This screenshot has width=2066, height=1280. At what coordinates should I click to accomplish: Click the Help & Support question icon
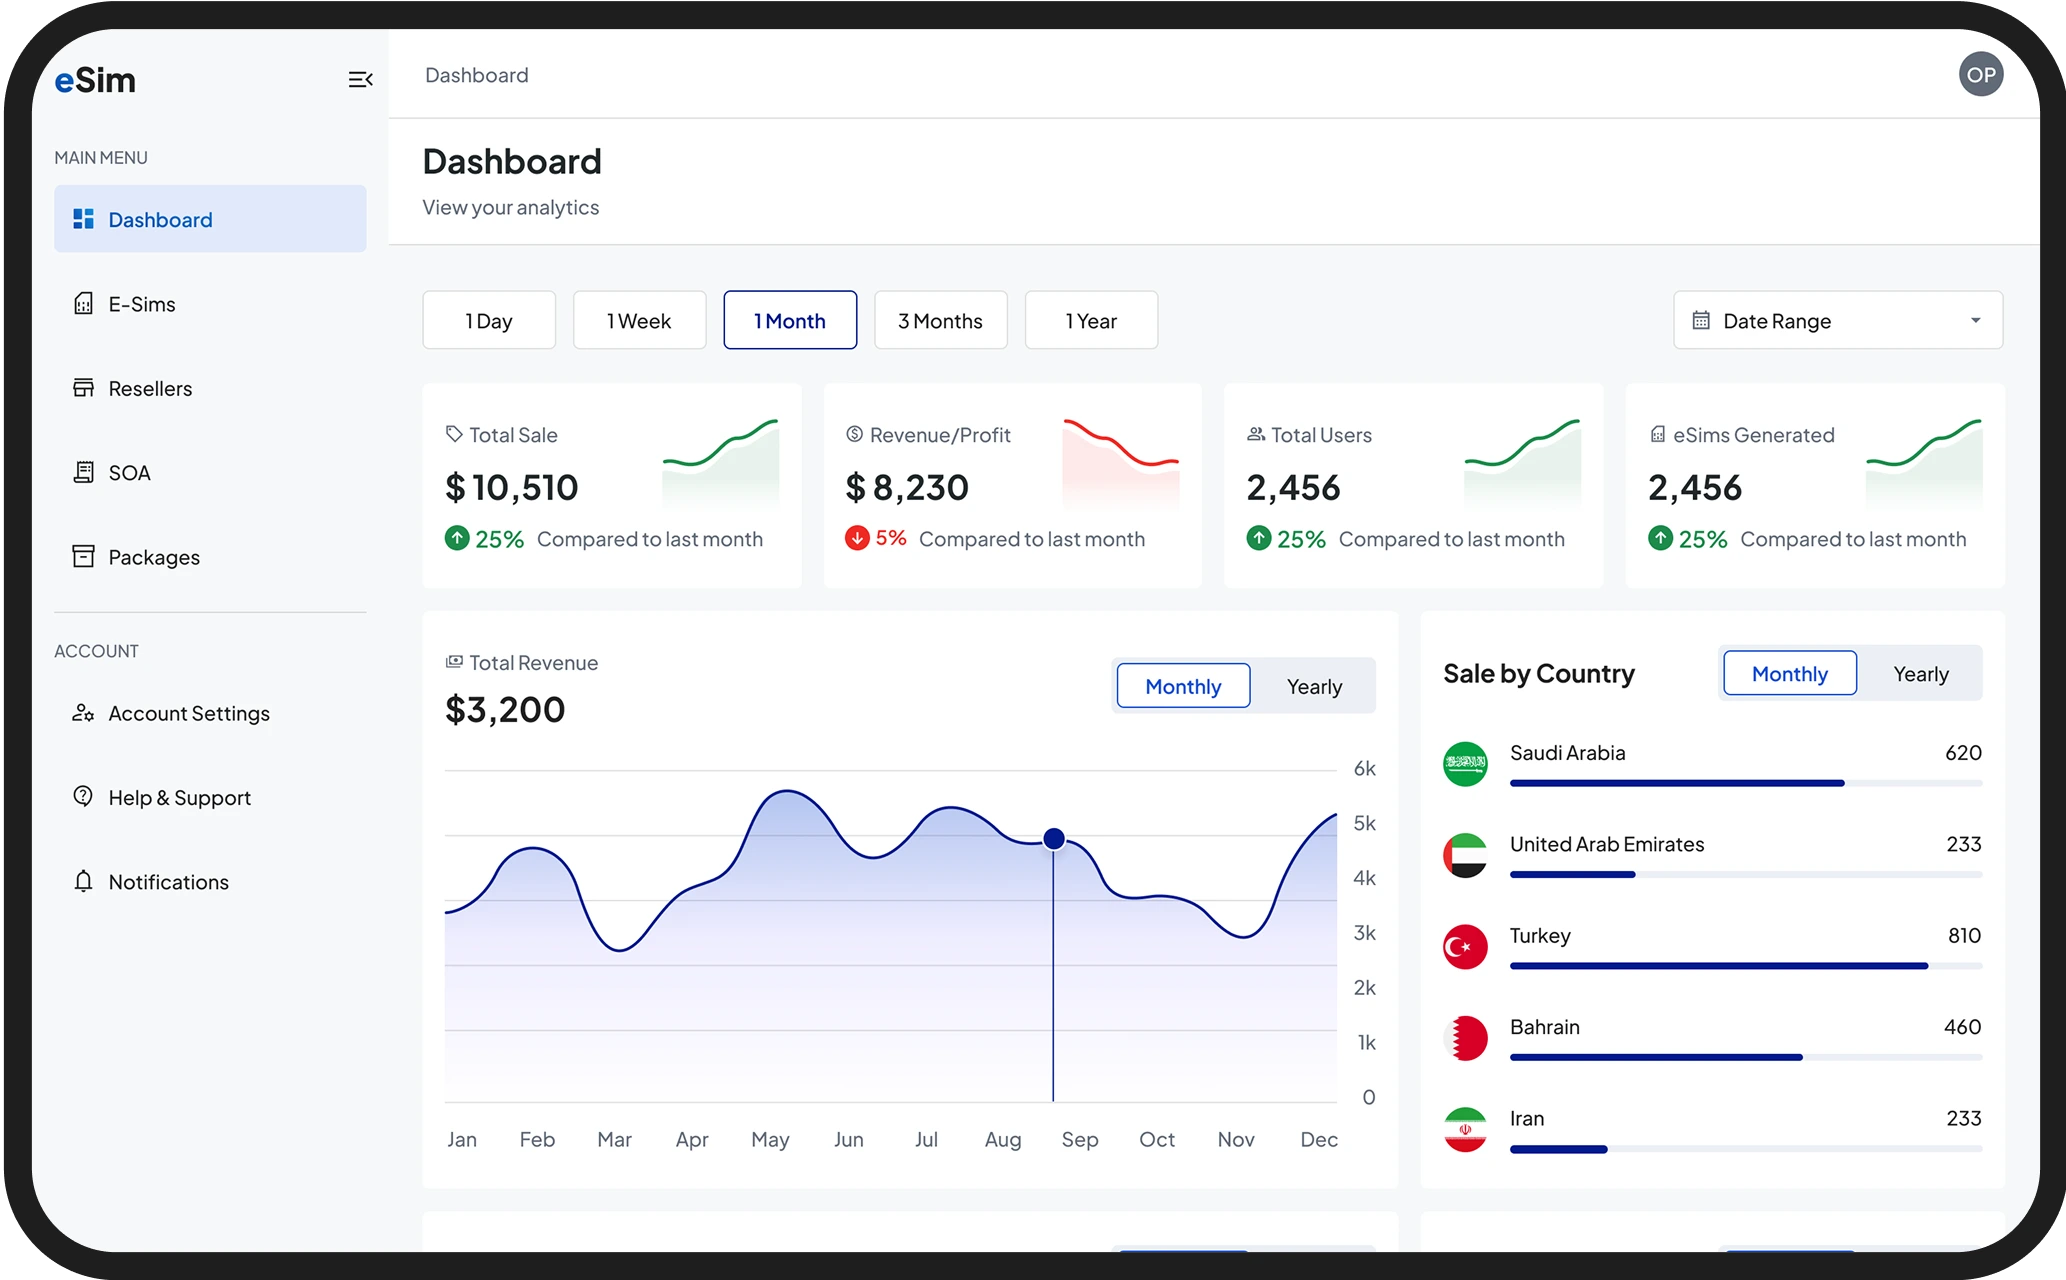coord(84,797)
